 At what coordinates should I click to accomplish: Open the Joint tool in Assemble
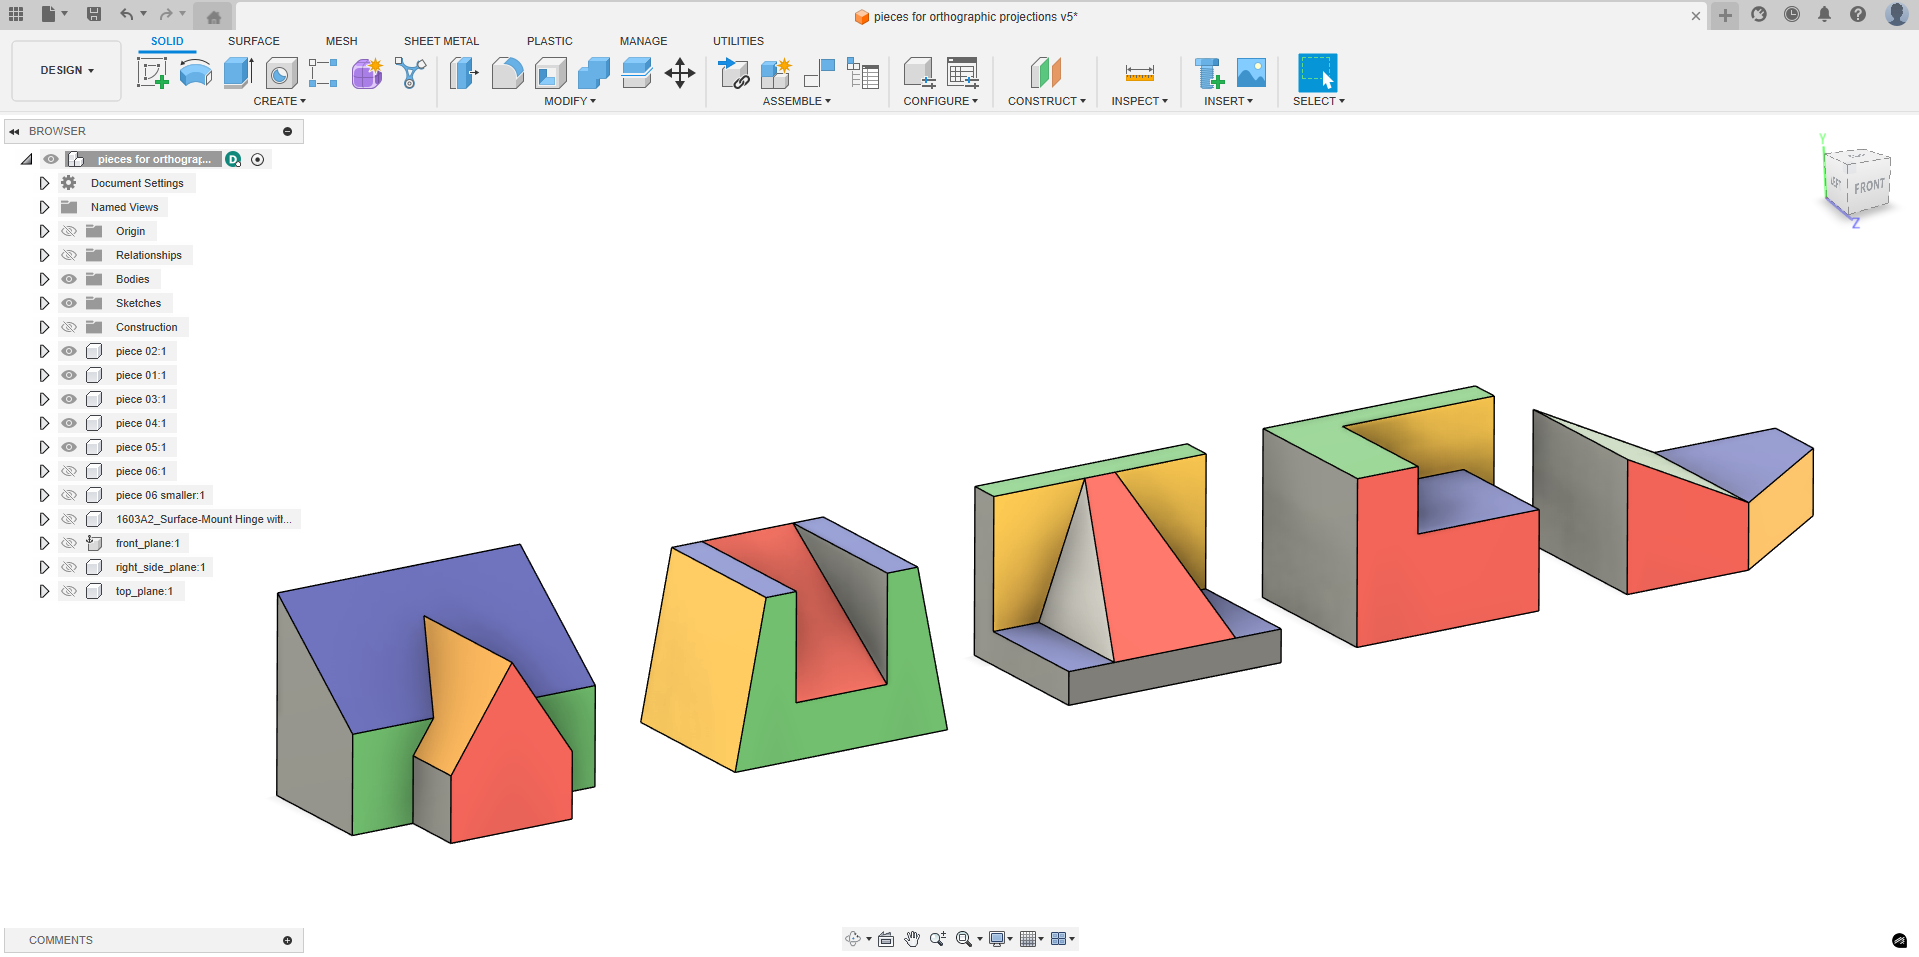pos(819,73)
